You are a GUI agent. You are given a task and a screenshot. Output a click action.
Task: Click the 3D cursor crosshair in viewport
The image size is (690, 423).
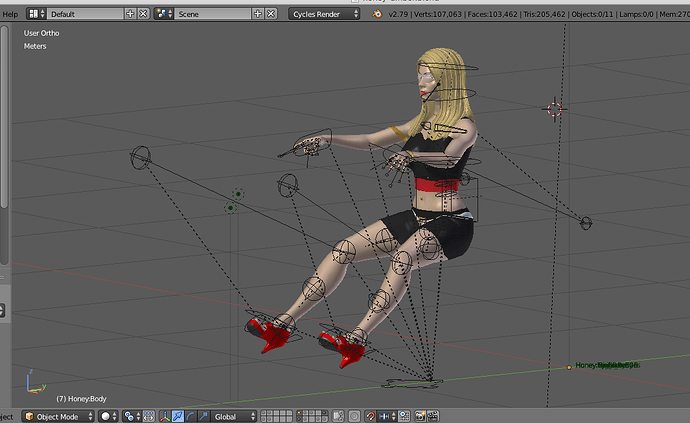coord(554,109)
